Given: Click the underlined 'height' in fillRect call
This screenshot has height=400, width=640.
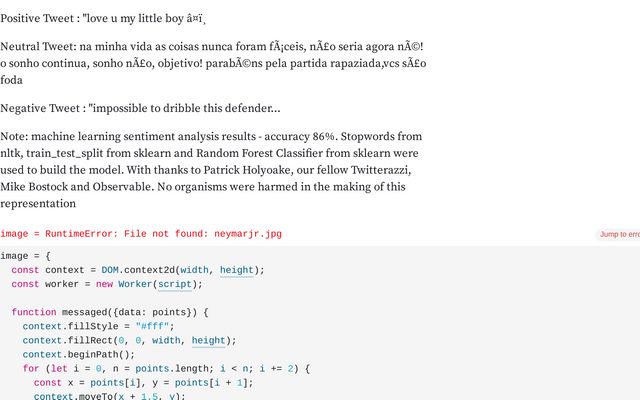Looking at the screenshot, I should [209, 340].
